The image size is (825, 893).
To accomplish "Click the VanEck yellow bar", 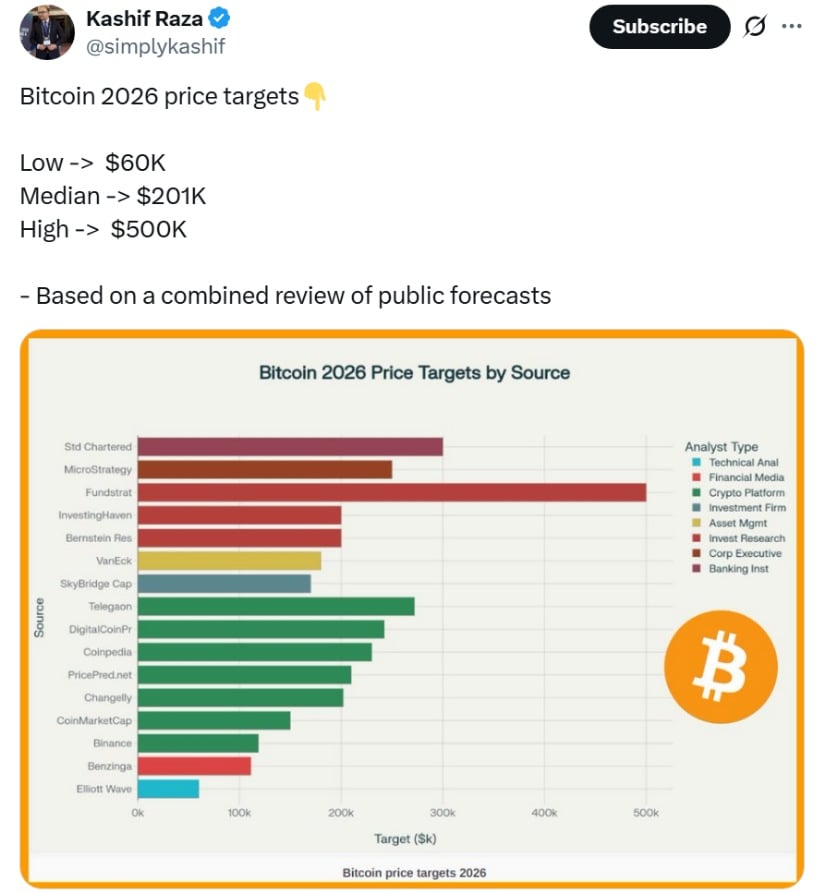I will click(x=229, y=561).
